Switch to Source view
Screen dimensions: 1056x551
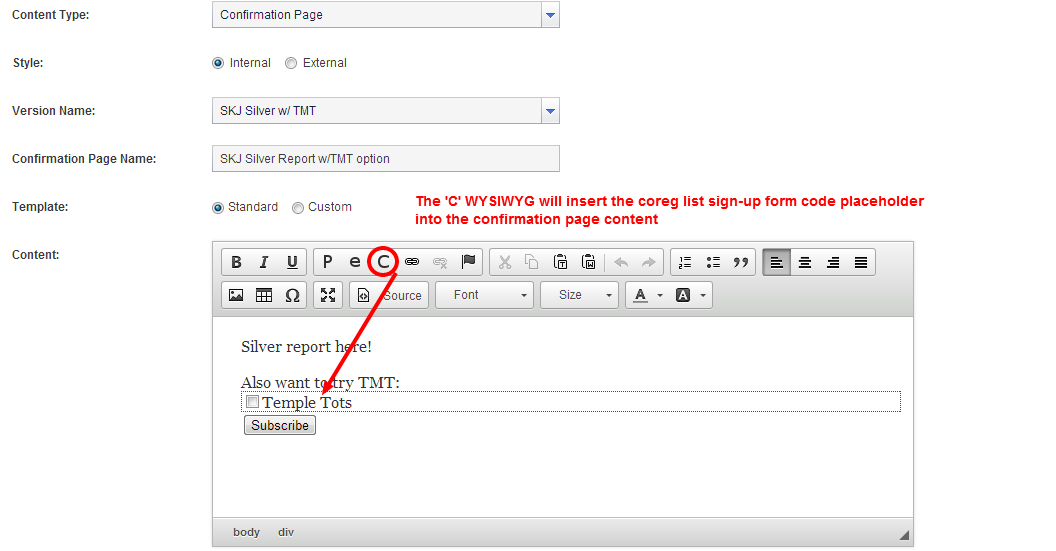point(389,295)
